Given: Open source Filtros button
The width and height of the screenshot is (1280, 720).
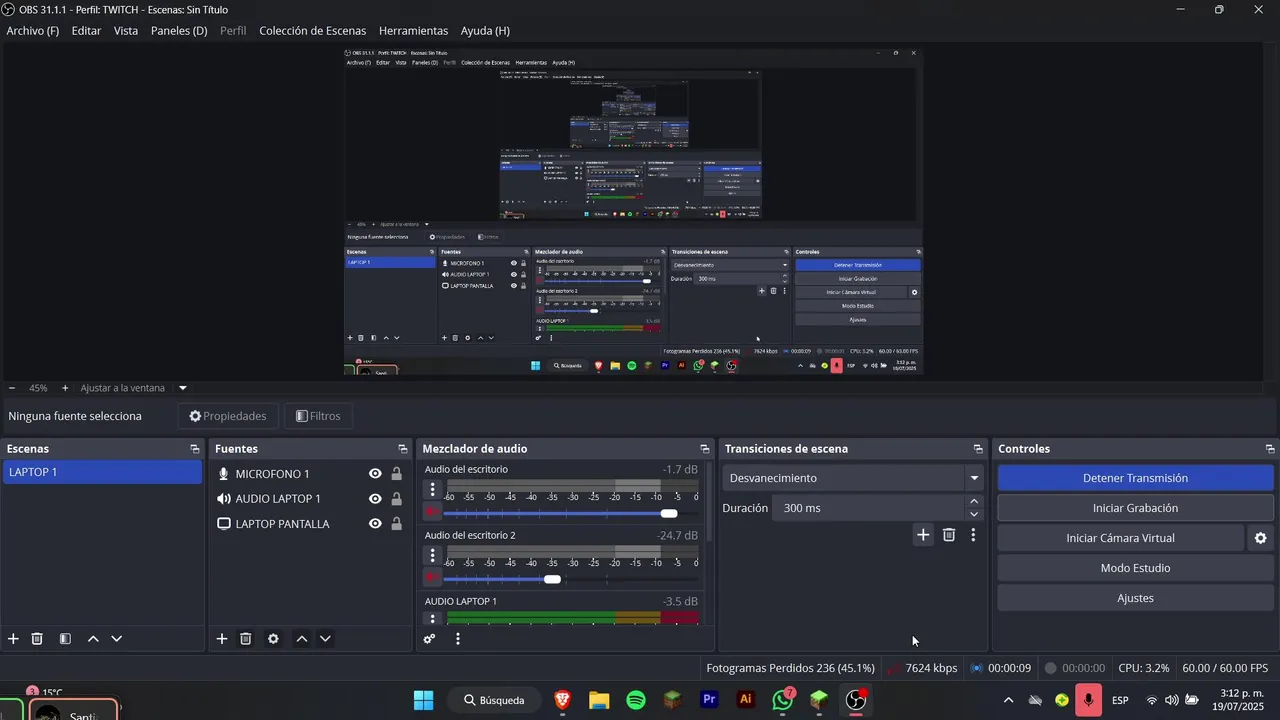Looking at the screenshot, I should click(x=318, y=416).
